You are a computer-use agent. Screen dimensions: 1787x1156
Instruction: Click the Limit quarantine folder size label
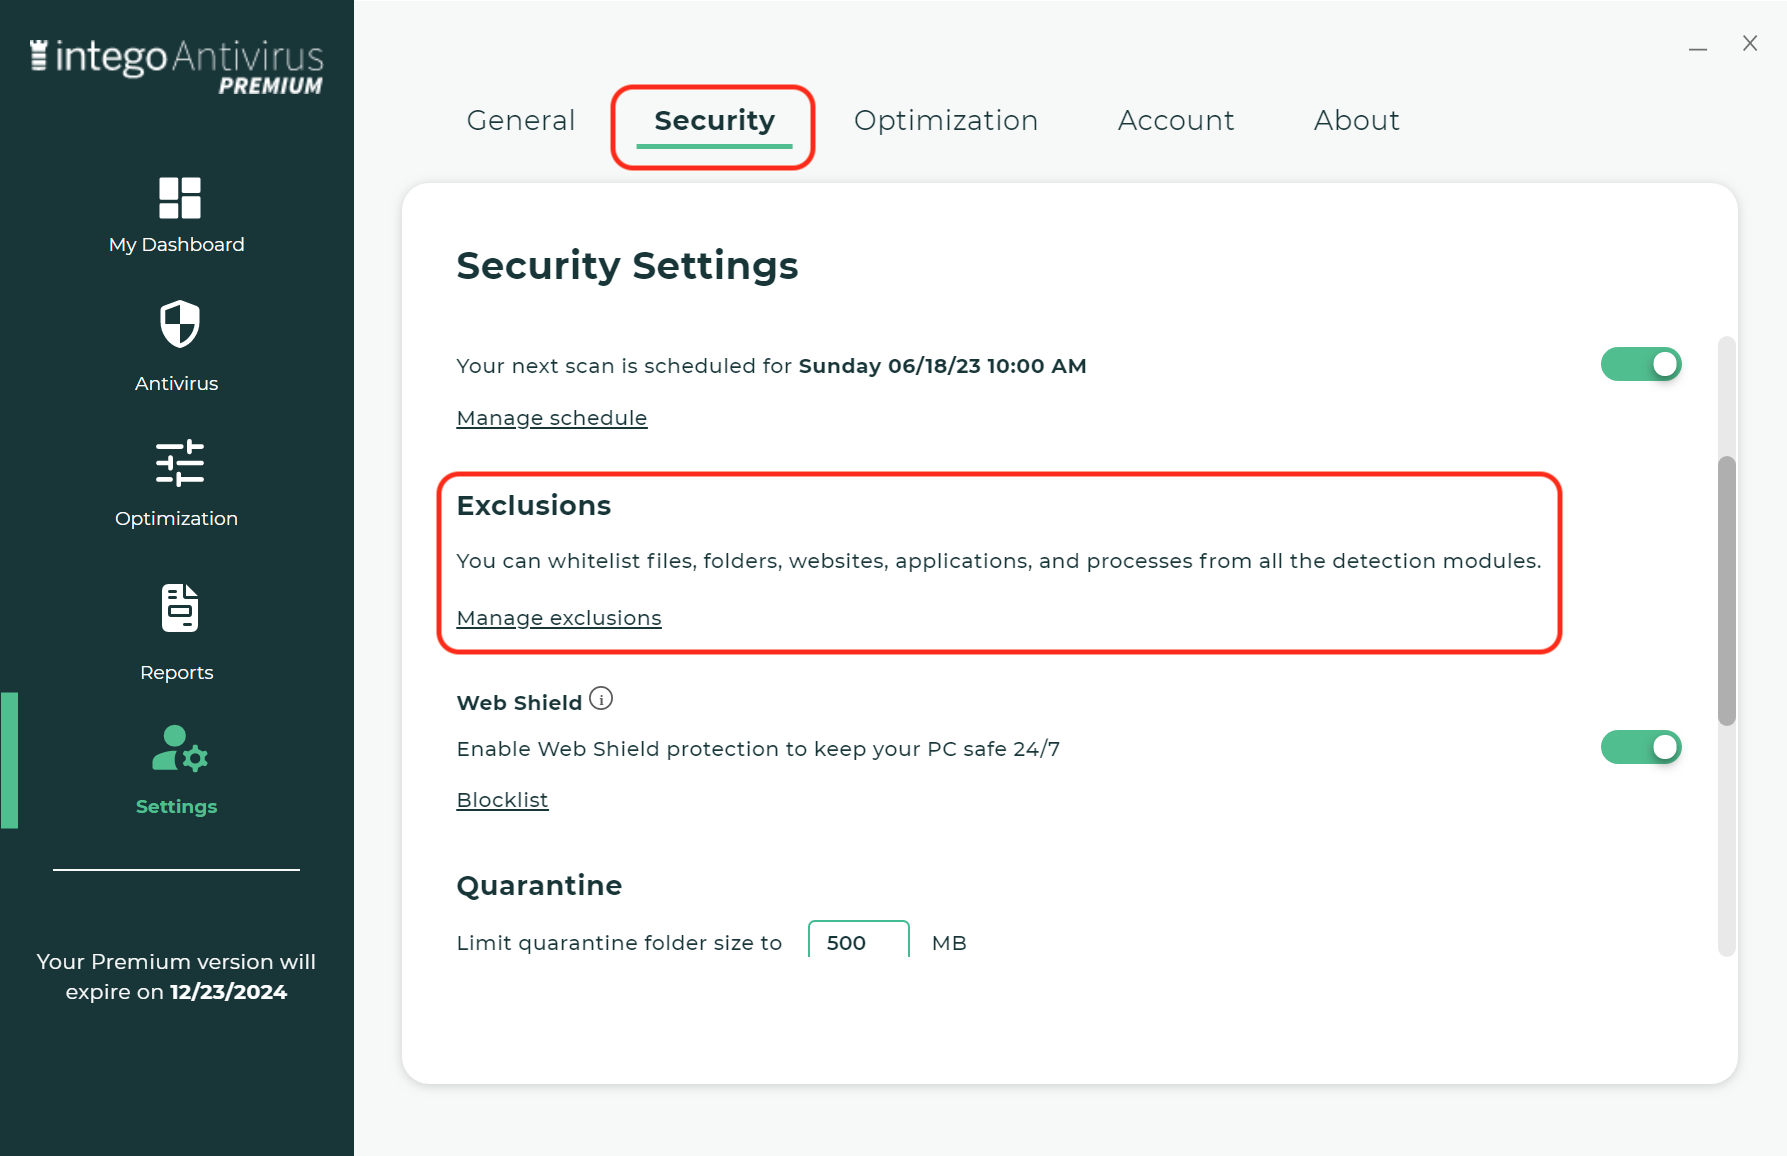click(x=619, y=943)
